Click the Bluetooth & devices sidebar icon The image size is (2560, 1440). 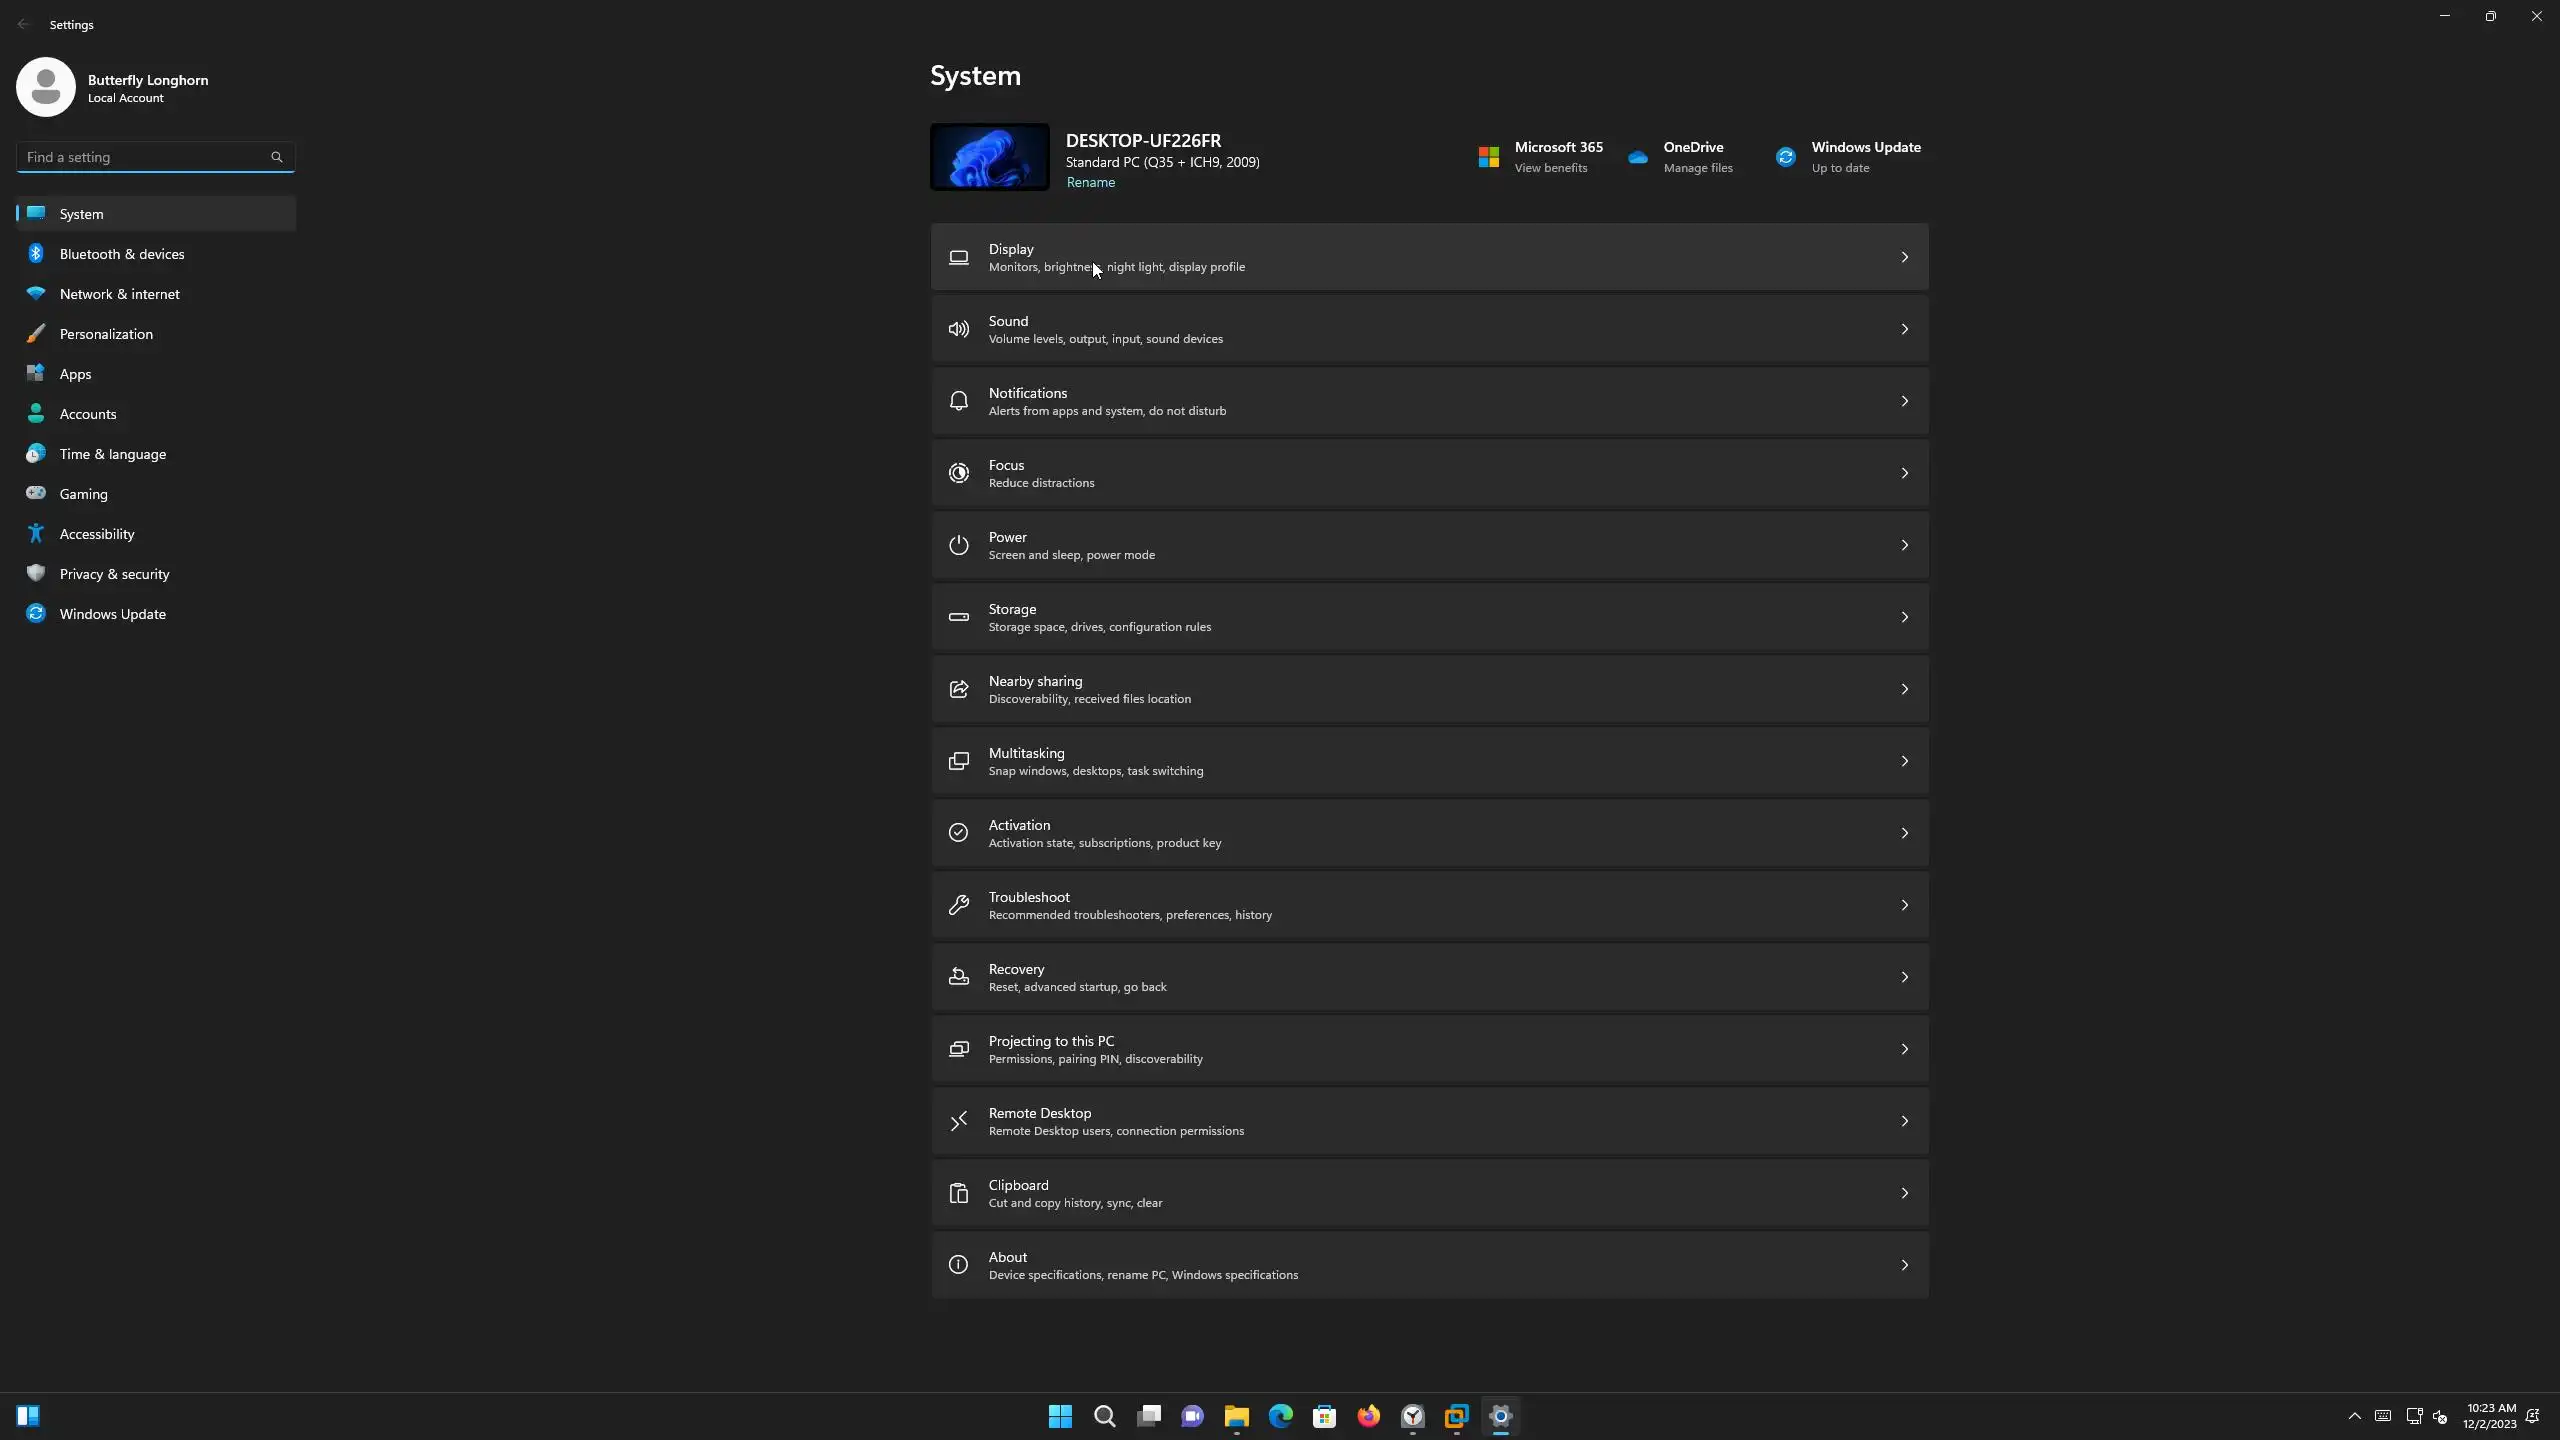coord(36,253)
